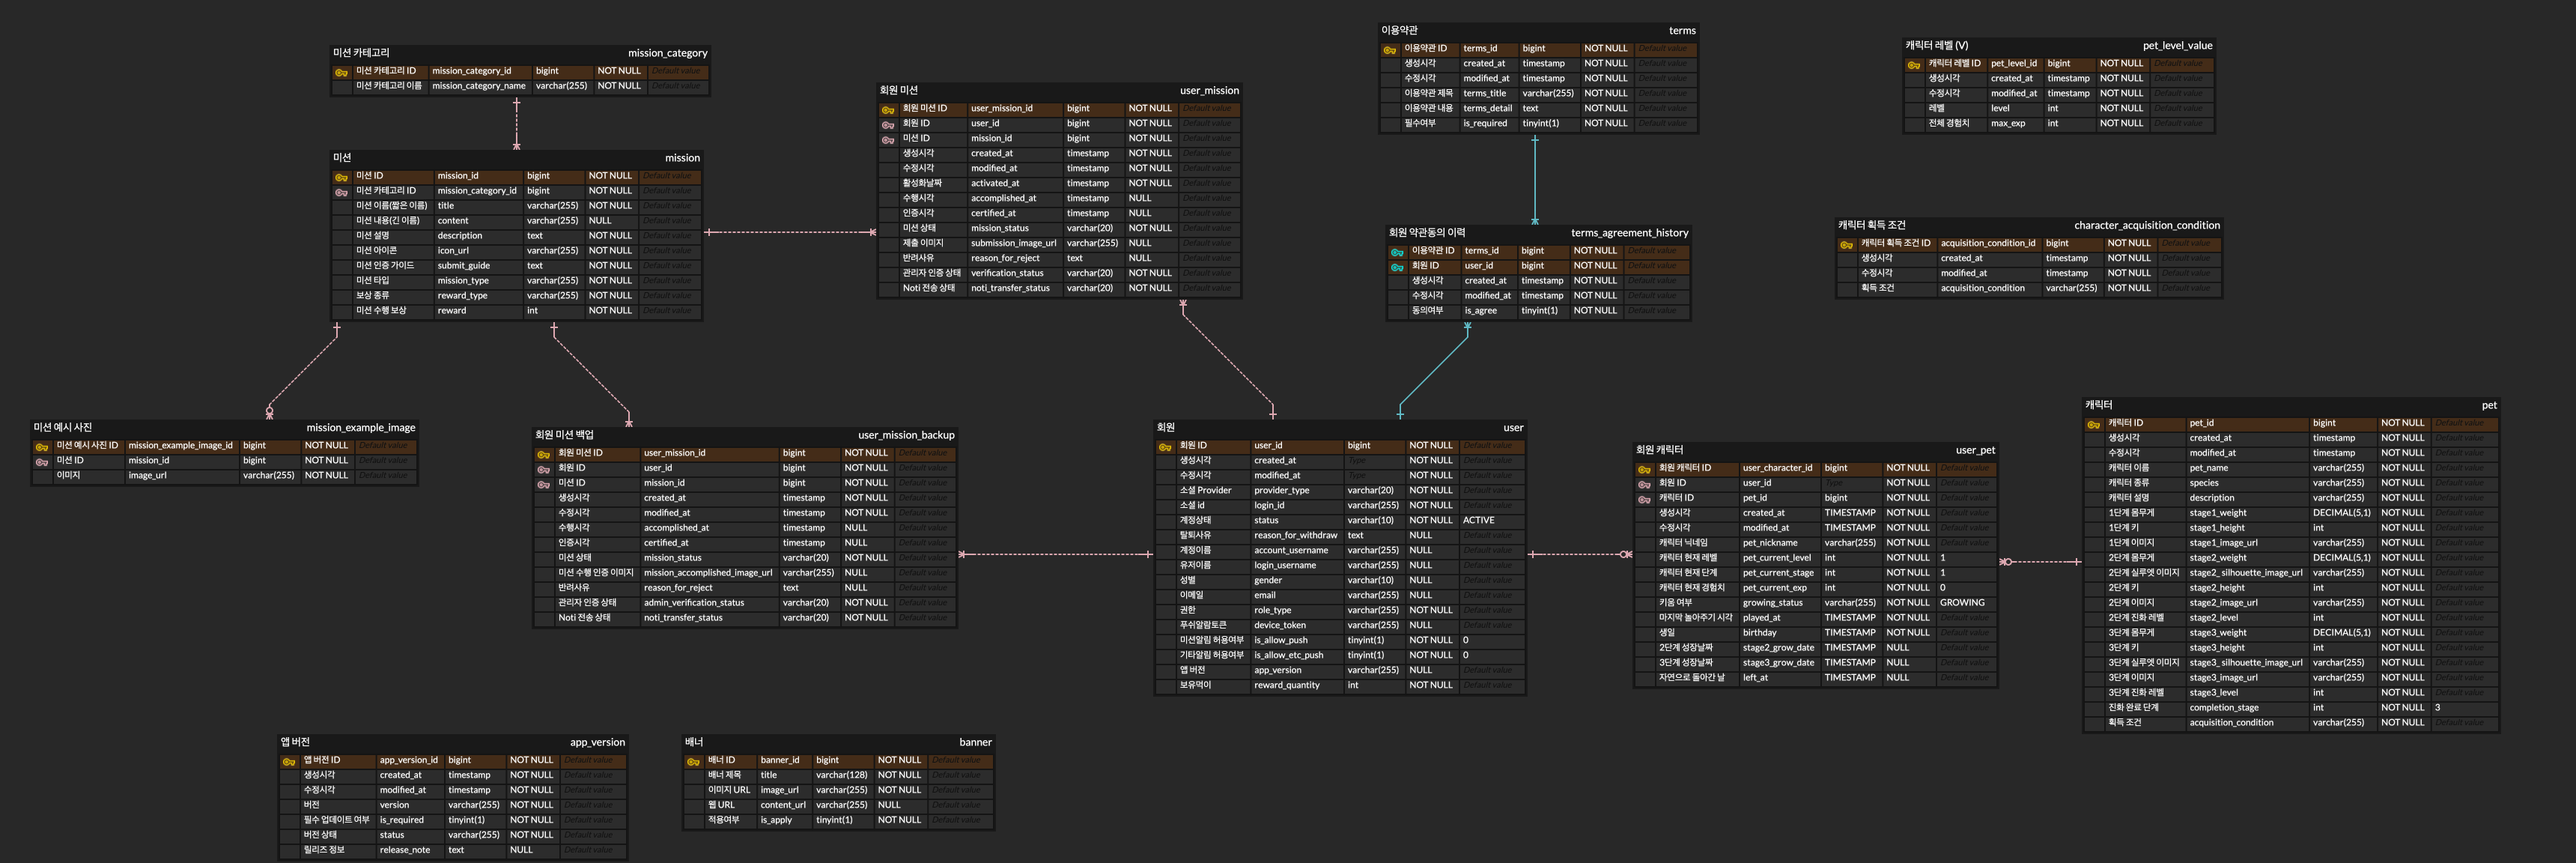Click the foreign key icon beside mission_category_id in the mission table

coord(341,192)
